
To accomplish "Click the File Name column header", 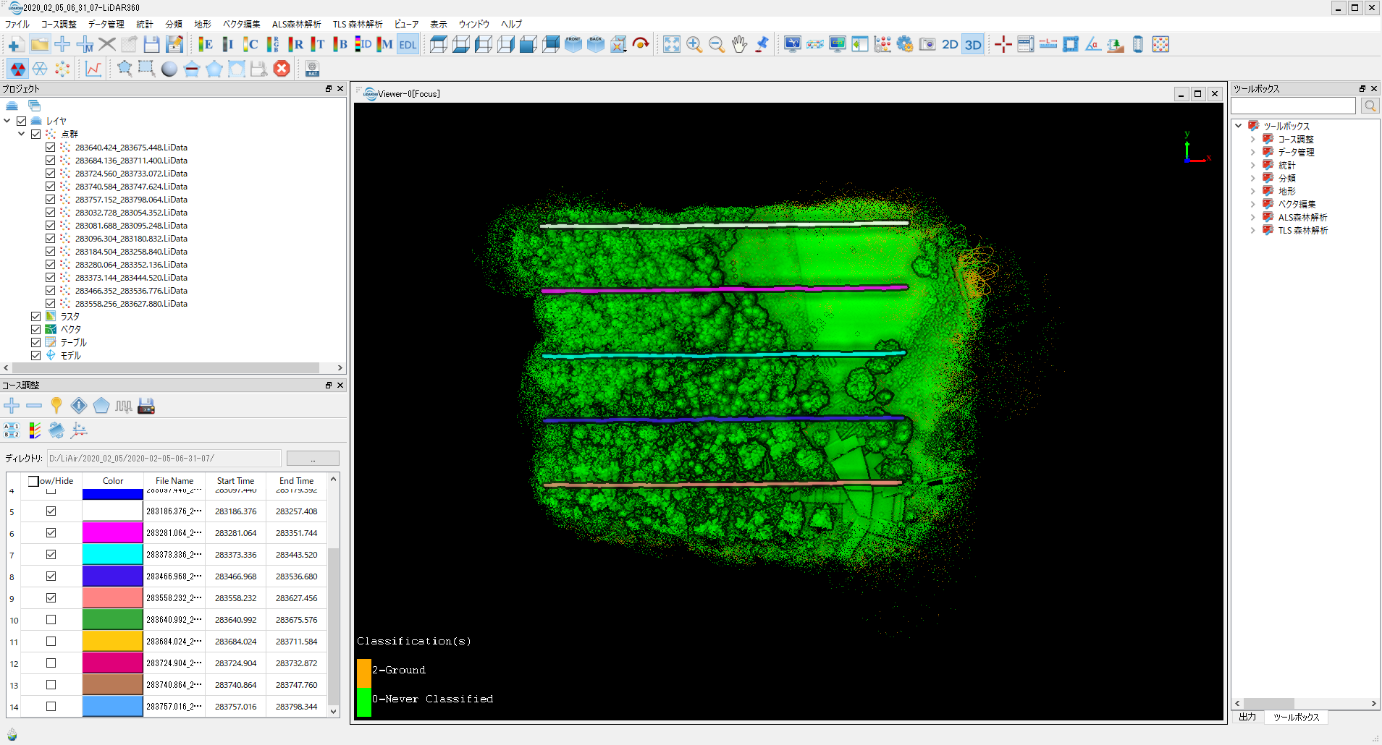I will (x=174, y=481).
